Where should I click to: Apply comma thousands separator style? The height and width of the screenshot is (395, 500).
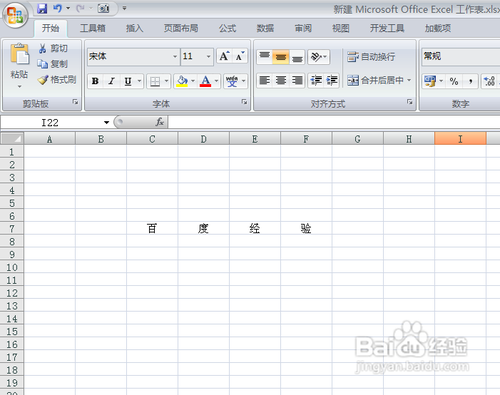coord(470,81)
